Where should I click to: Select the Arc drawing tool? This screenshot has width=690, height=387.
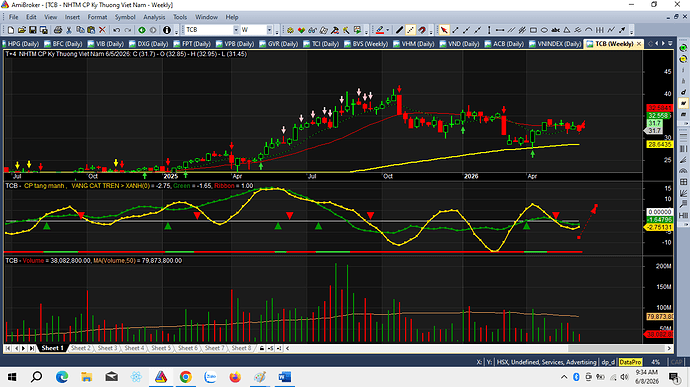click(x=588, y=30)
